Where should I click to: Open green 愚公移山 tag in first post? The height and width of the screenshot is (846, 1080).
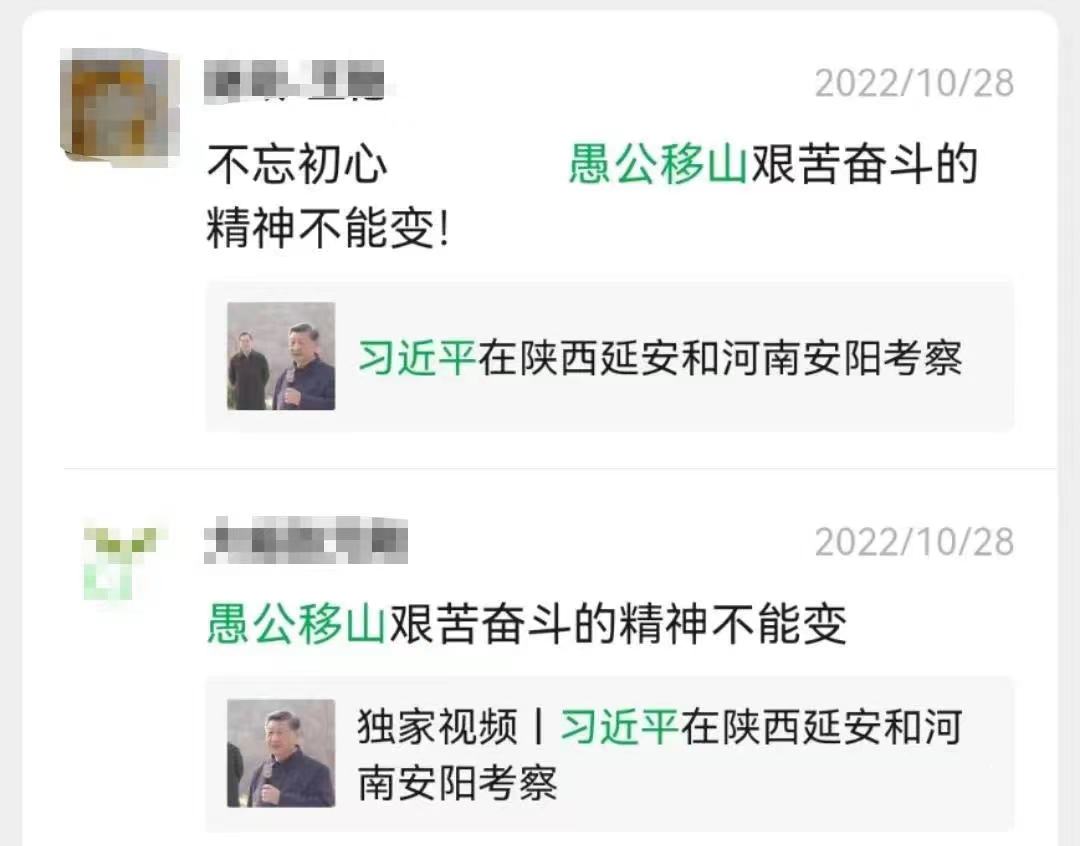[x=658, y=165]
